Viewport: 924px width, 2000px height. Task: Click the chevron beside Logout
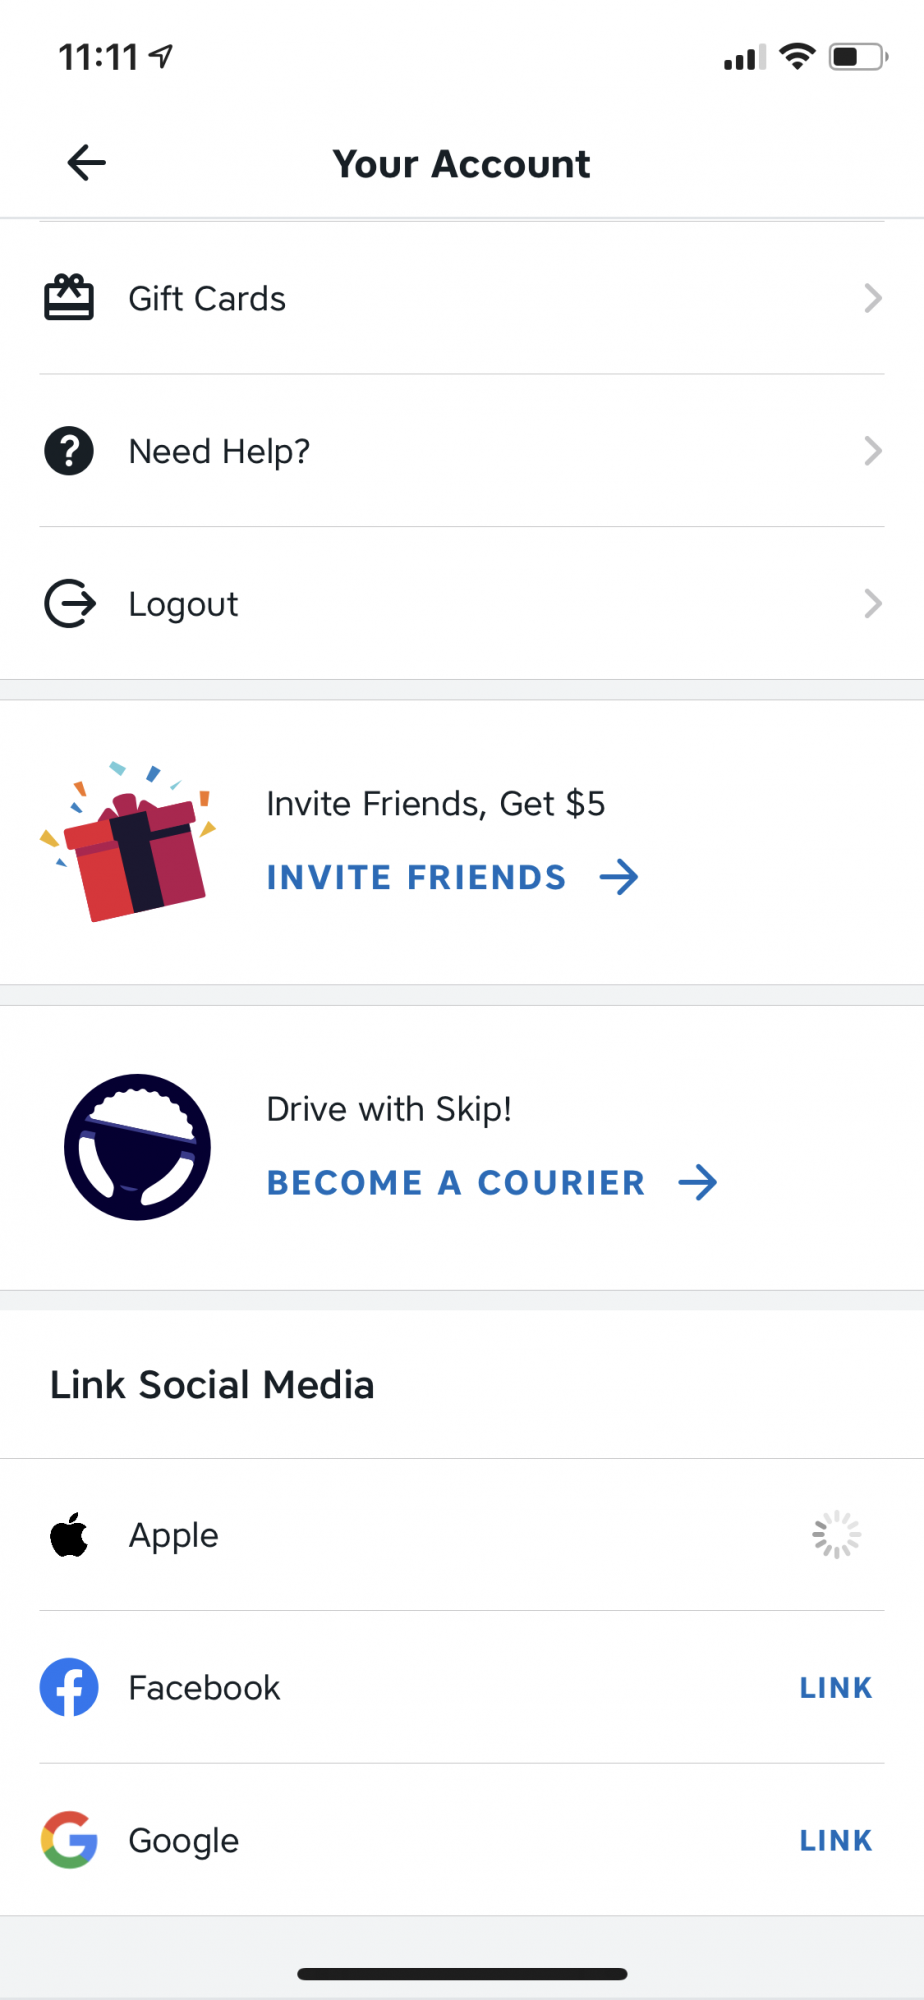tap(873, 604)
